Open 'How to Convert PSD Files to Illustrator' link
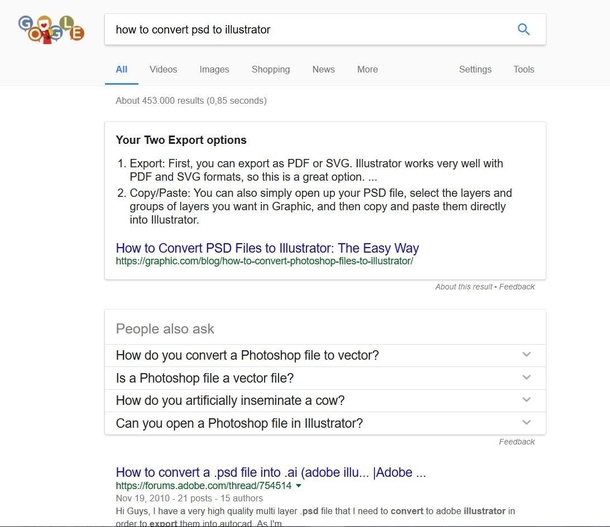 click(267, 248)
